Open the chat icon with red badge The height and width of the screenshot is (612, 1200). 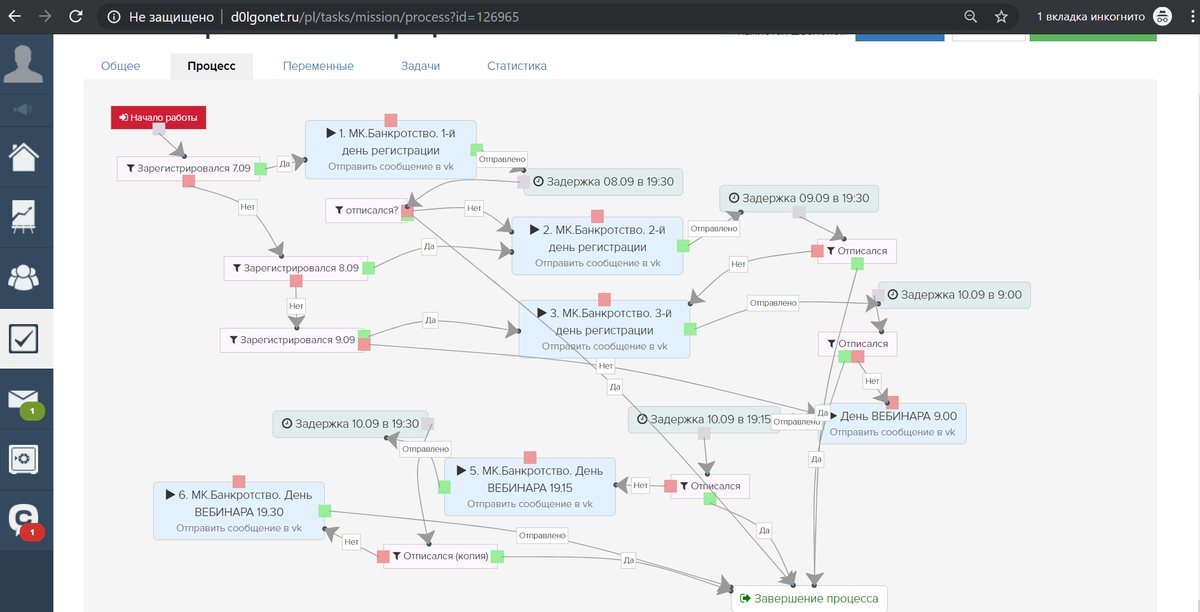25,520
